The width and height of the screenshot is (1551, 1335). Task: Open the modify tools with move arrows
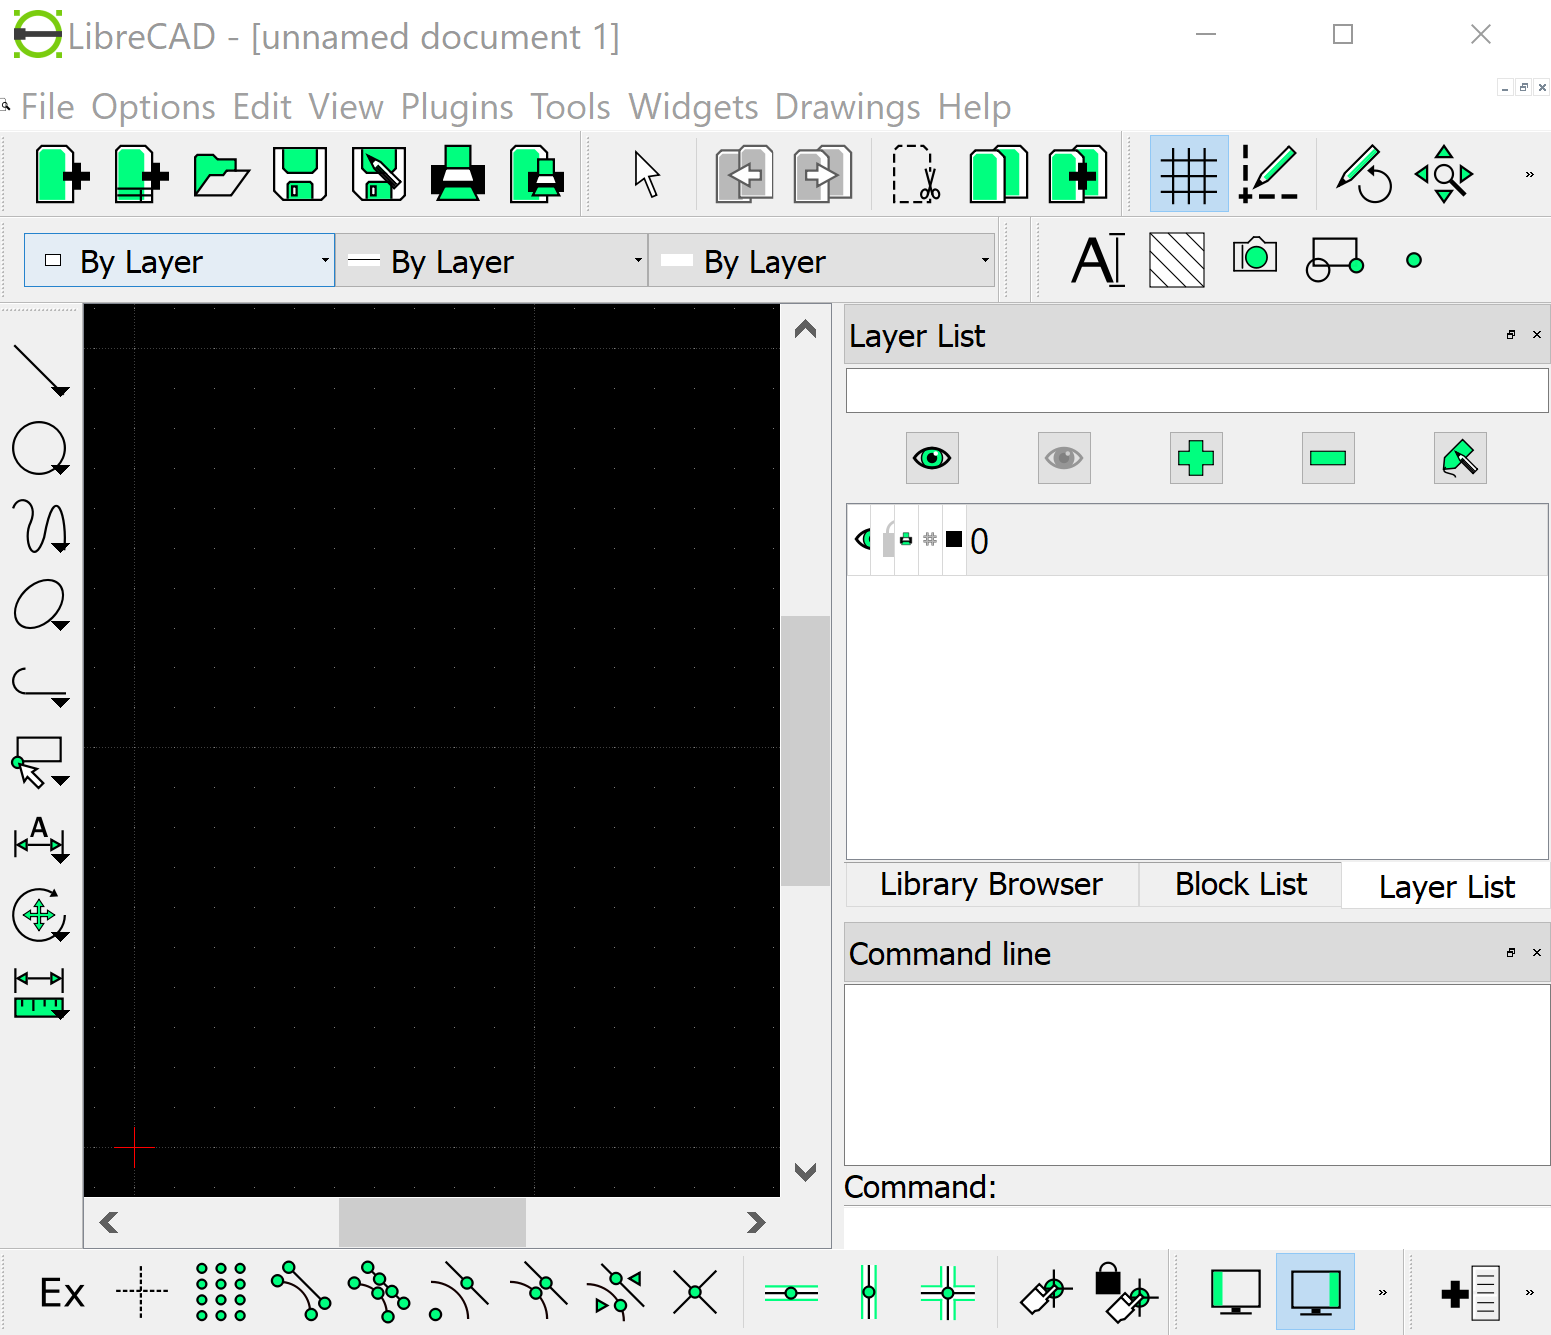(x=40, y=915)
